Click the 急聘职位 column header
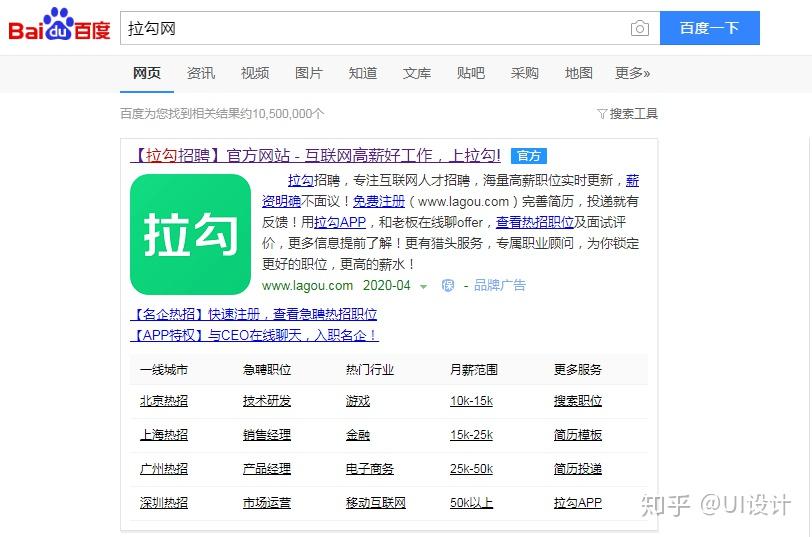 tap(267, 370)
